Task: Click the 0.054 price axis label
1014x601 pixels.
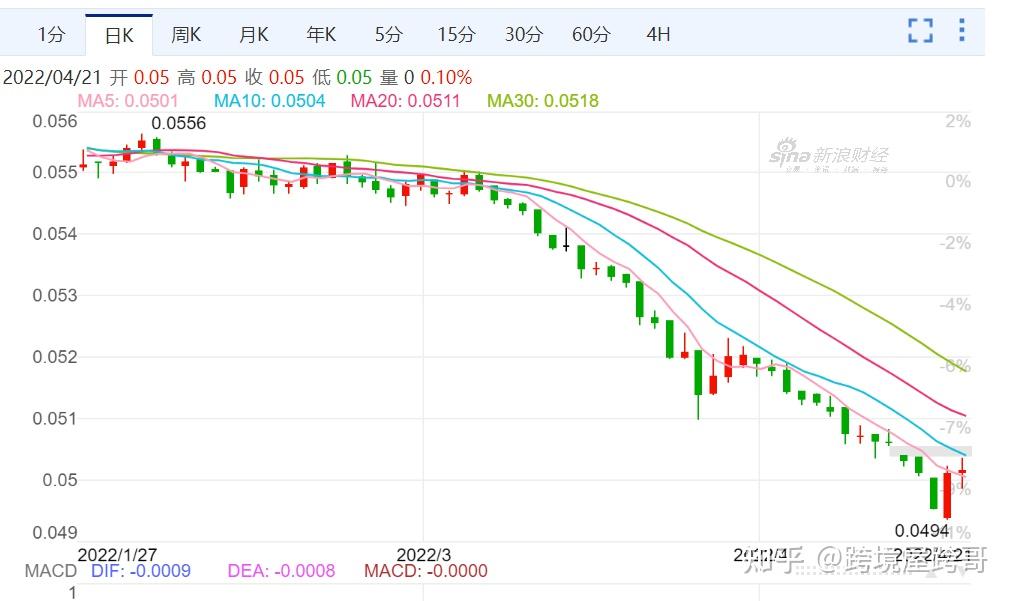Action: click(55, 234)
